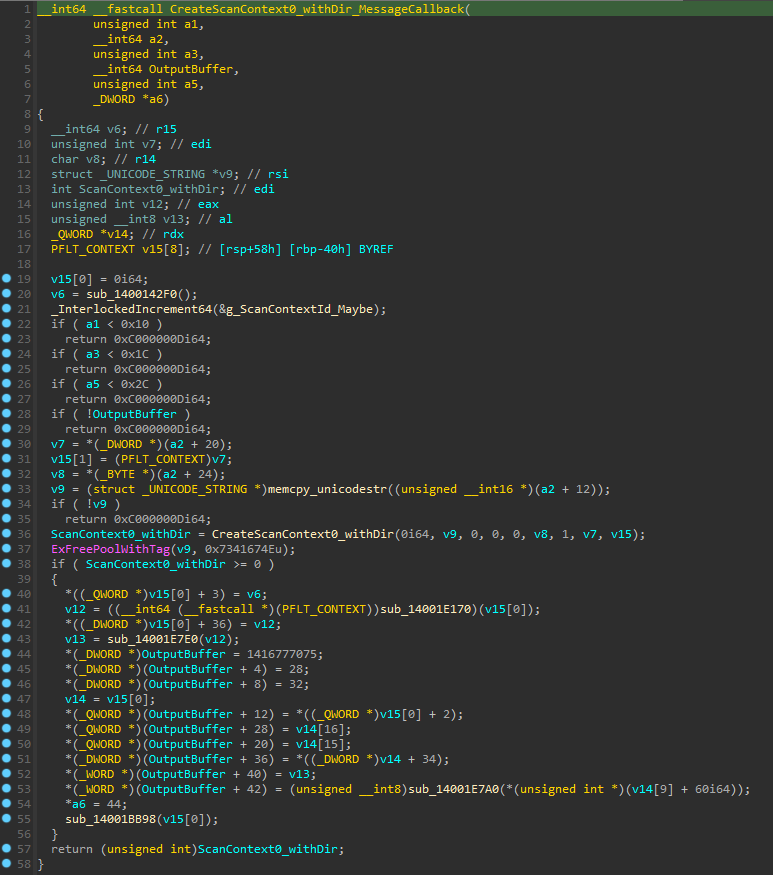Select !OutputBuffer condition on line 28

131,414
